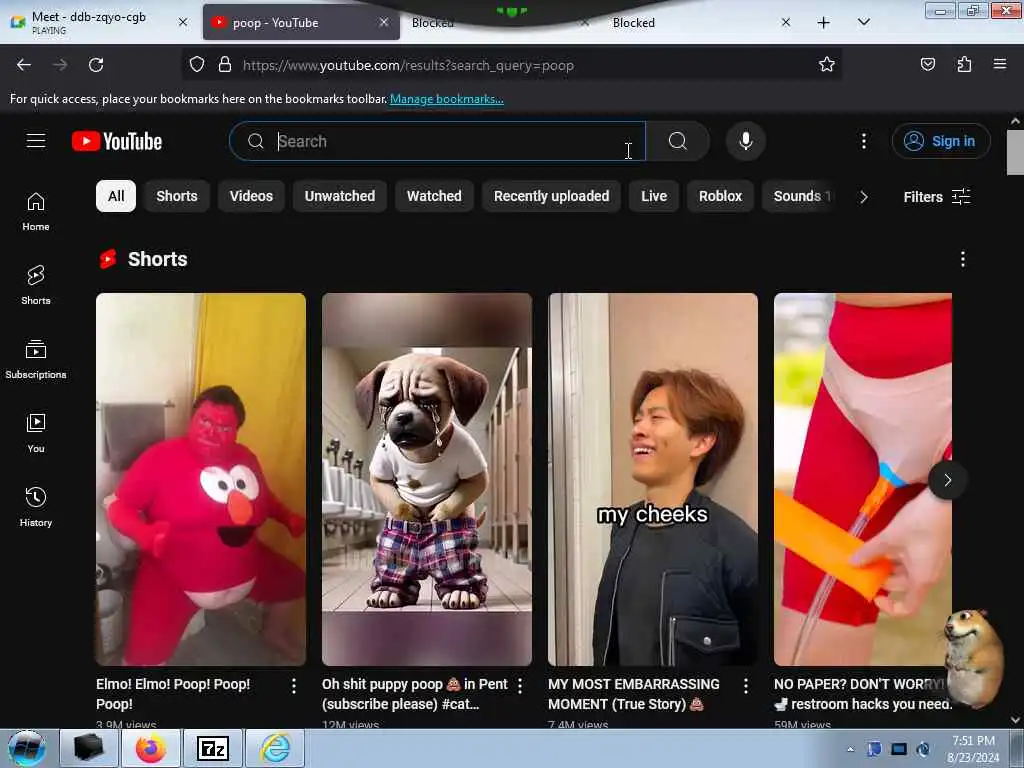
Task: Open browser extensions panel
Action: pos(964,64)
